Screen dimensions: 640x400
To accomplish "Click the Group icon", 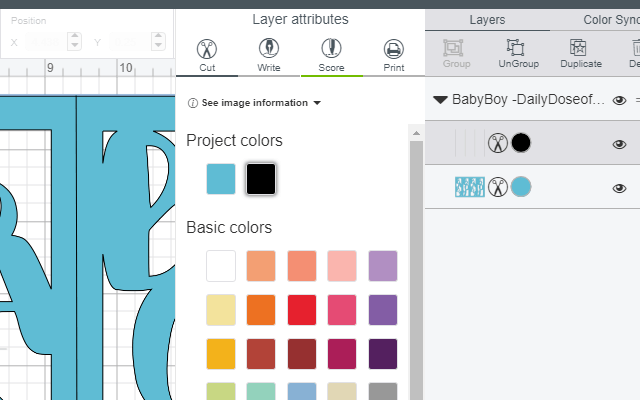I will (456, 53).
